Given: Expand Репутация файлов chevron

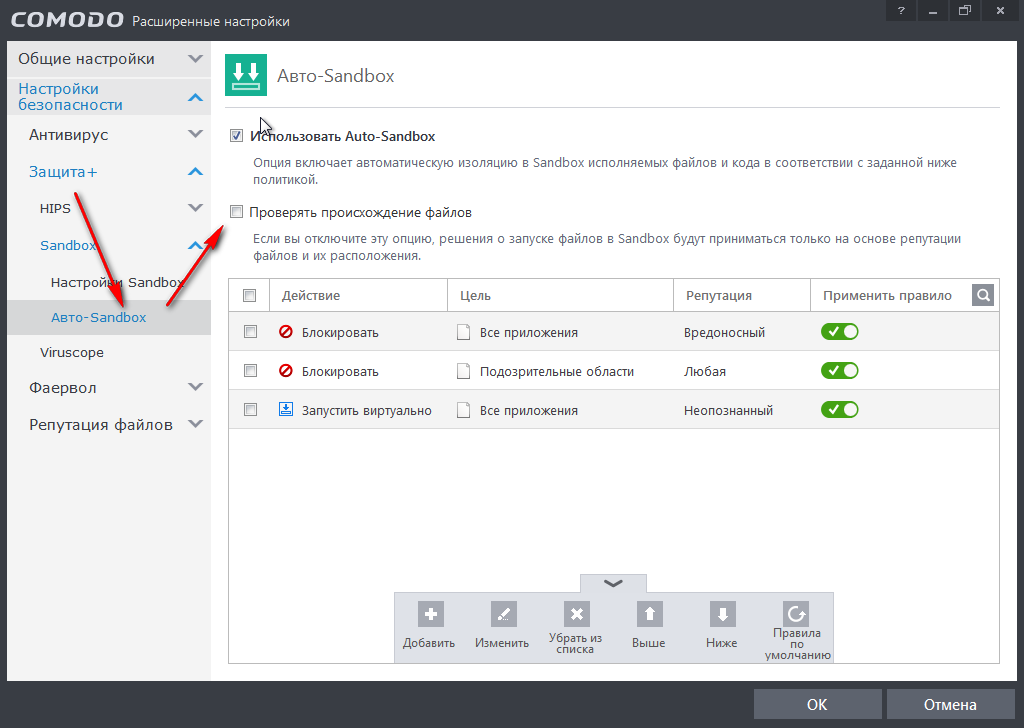Looking at the screenshot, I should coord(195,424).
